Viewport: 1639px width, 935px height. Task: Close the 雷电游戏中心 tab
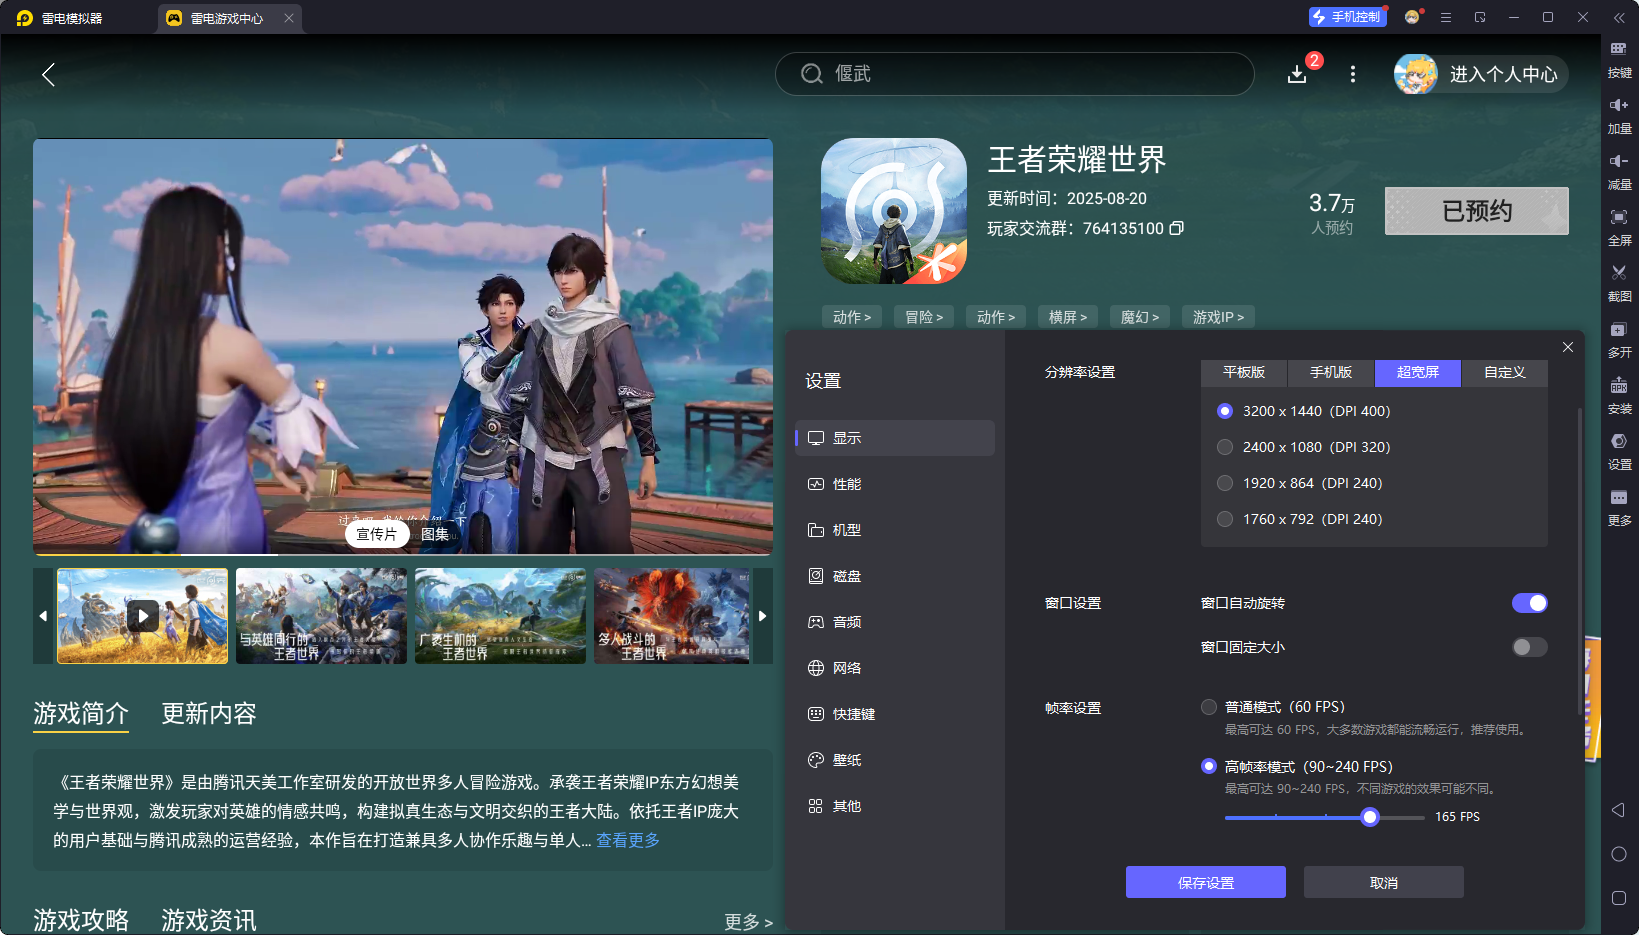[289, 18]
